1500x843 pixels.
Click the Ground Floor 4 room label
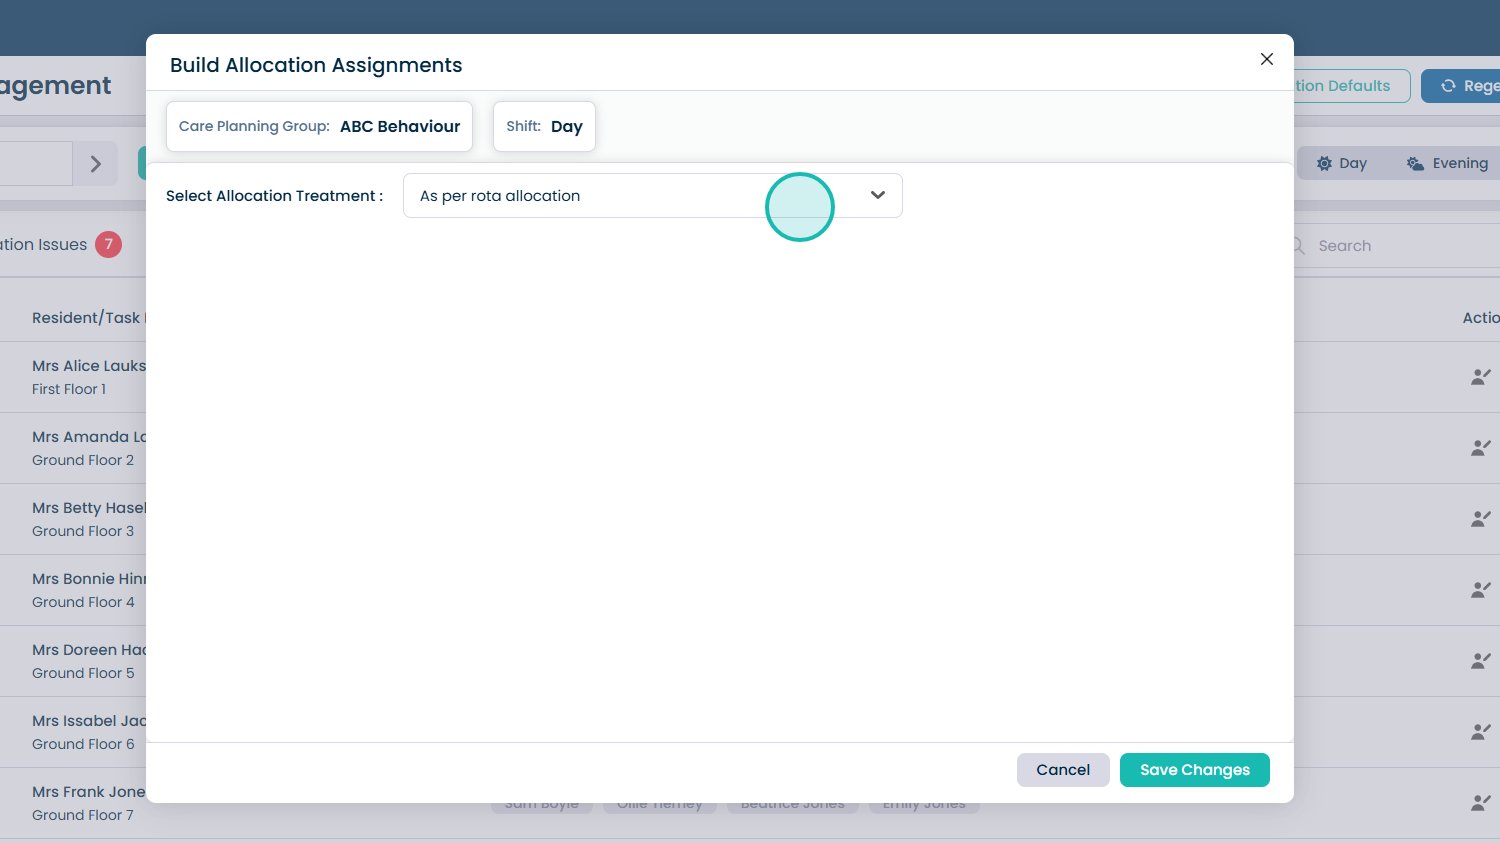83,602
